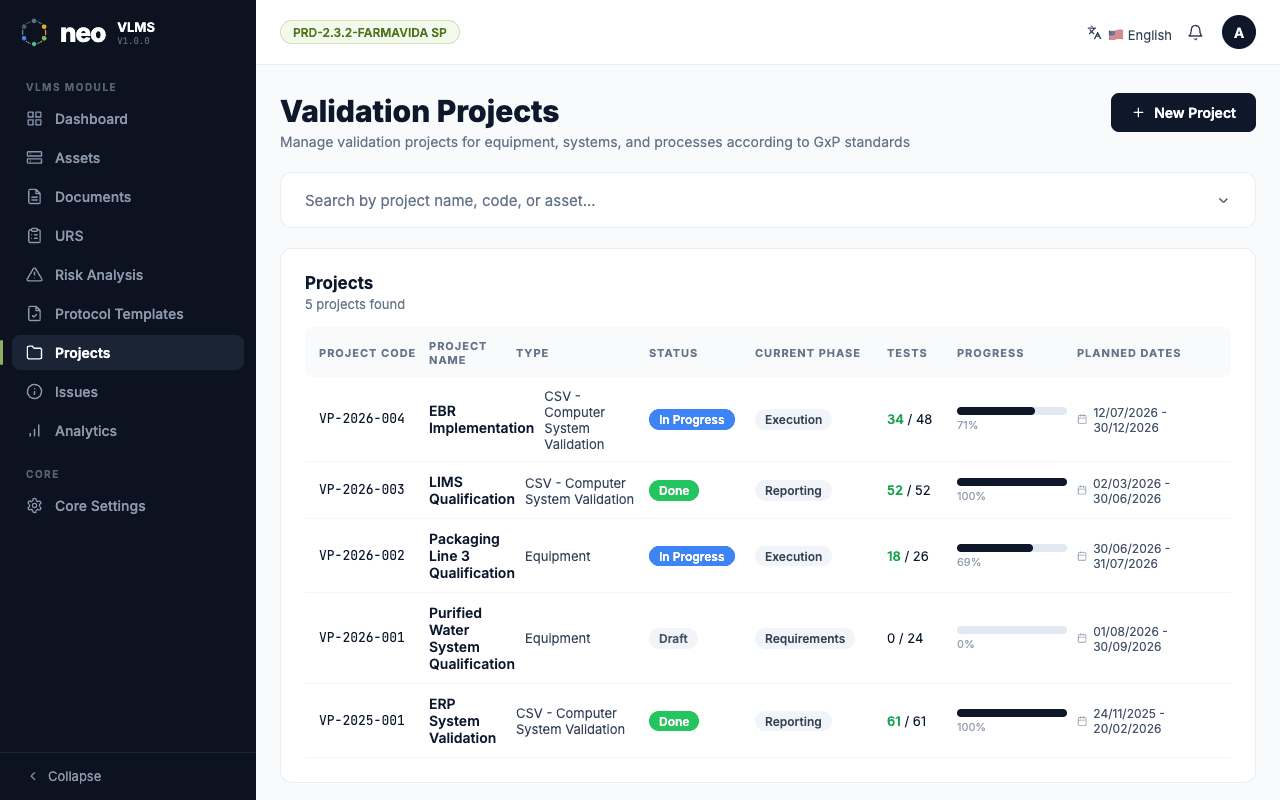1280x800 pixels.
Task: Click the Risk Analysis warning triangle icon
Action: point(34,275)
